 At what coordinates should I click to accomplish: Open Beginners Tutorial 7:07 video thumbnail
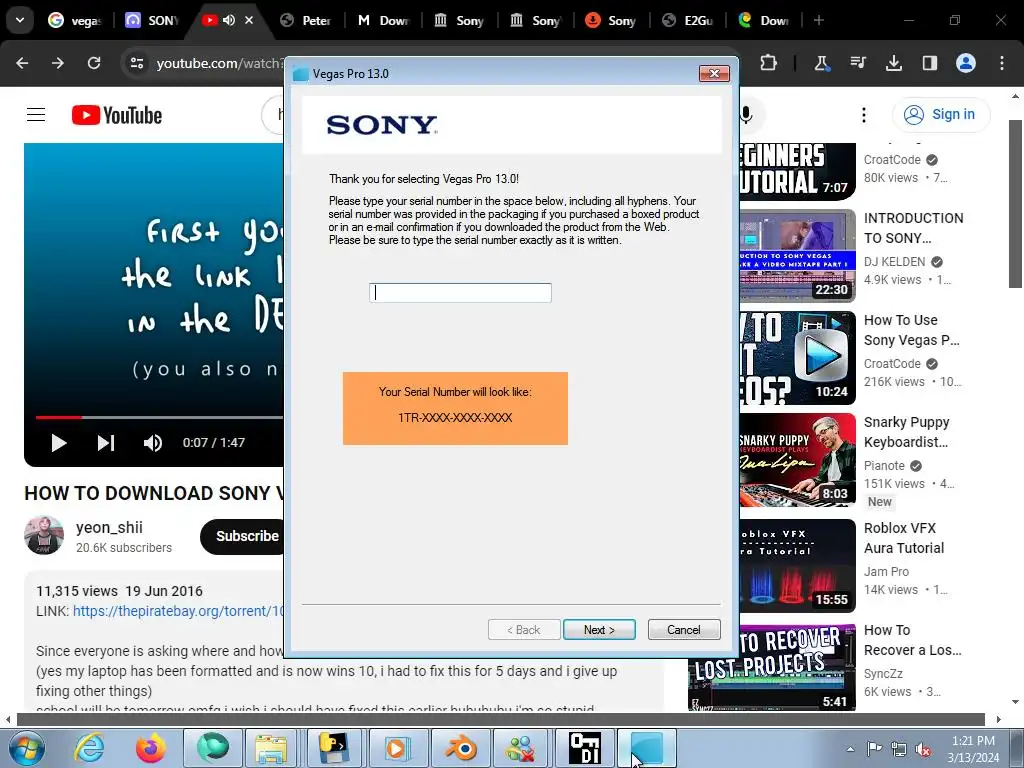point(797,170)
